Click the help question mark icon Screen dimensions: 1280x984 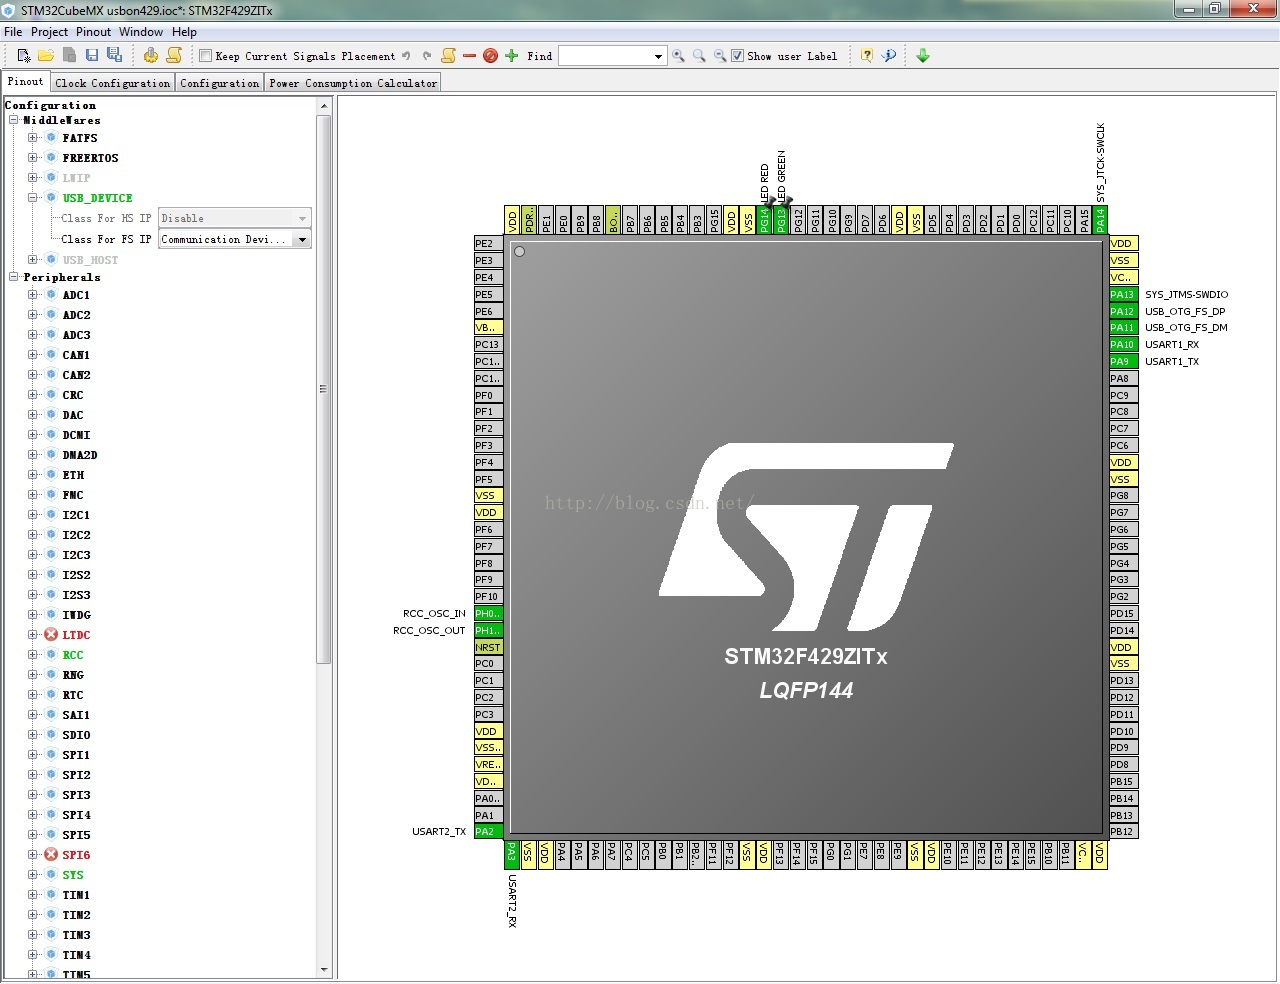[x=867, y=56]
